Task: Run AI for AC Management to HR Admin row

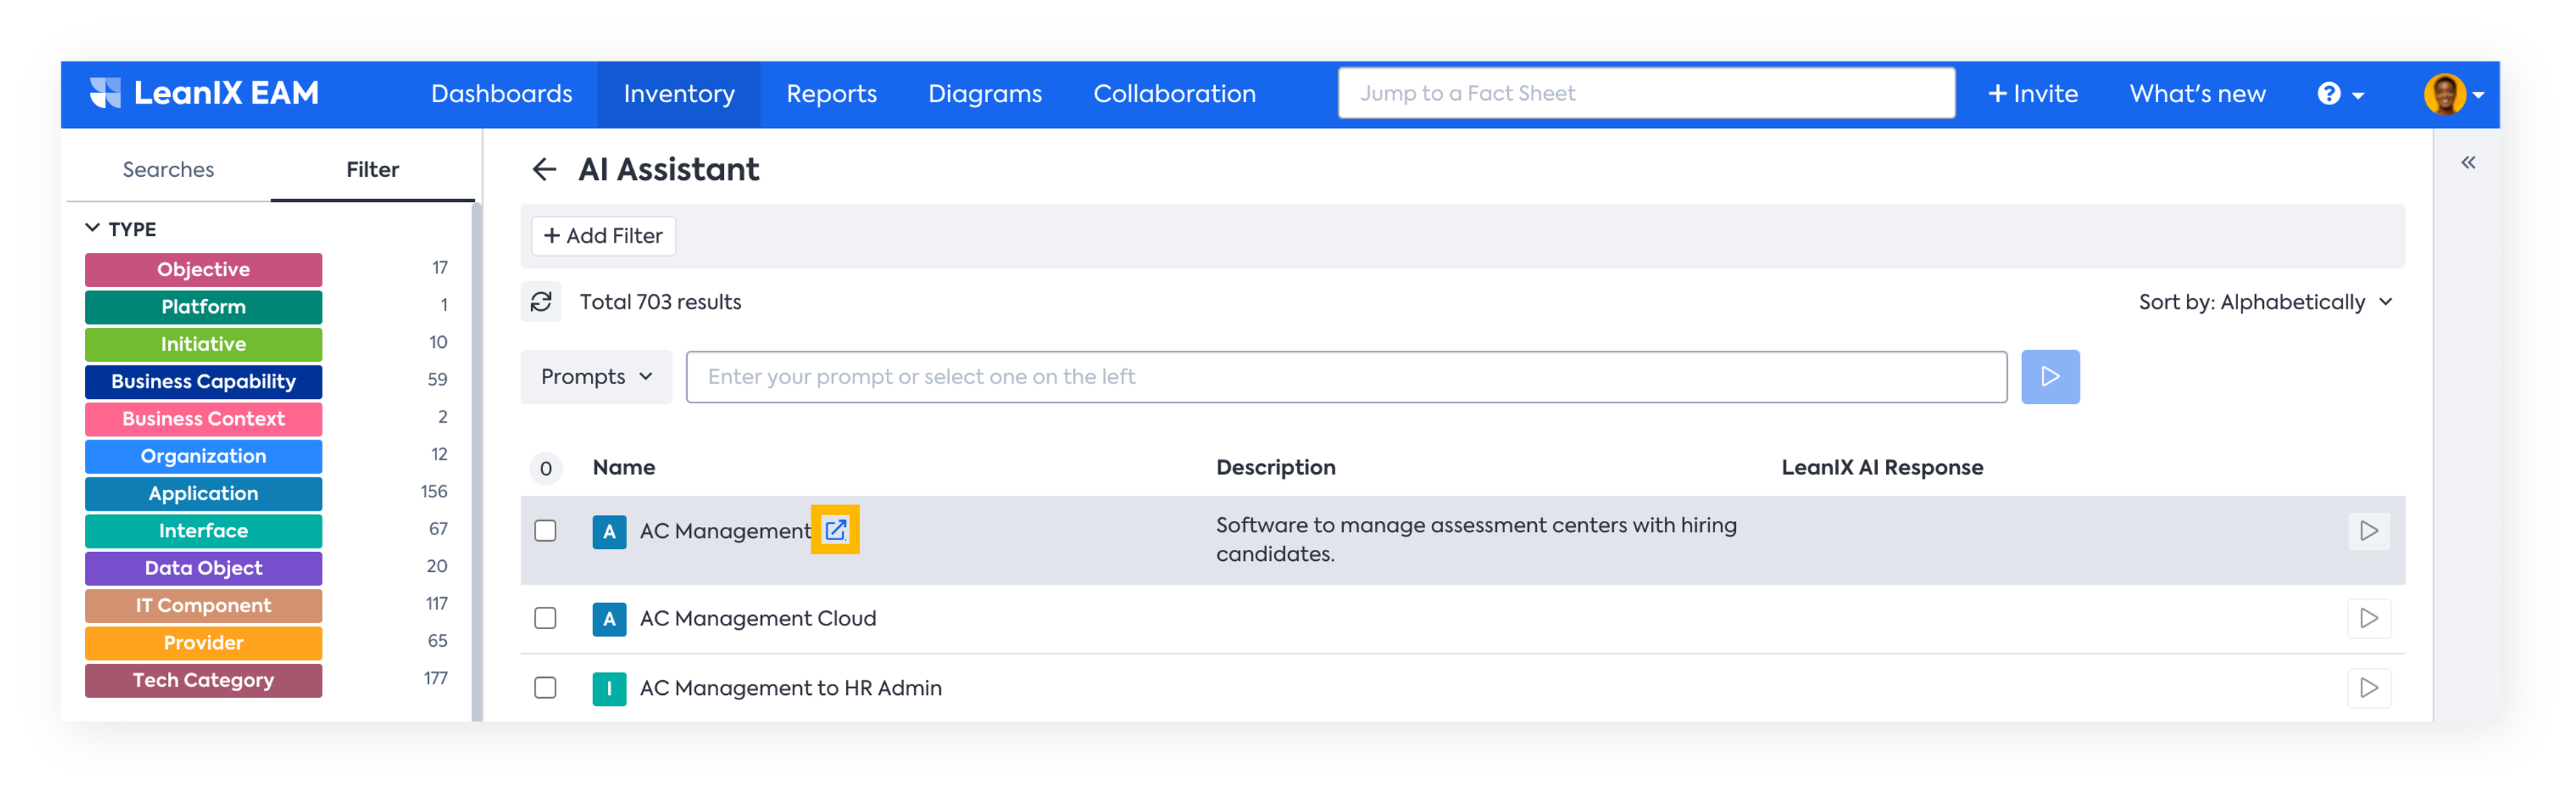Action: pyautogui.click(x=2368, y=688)
